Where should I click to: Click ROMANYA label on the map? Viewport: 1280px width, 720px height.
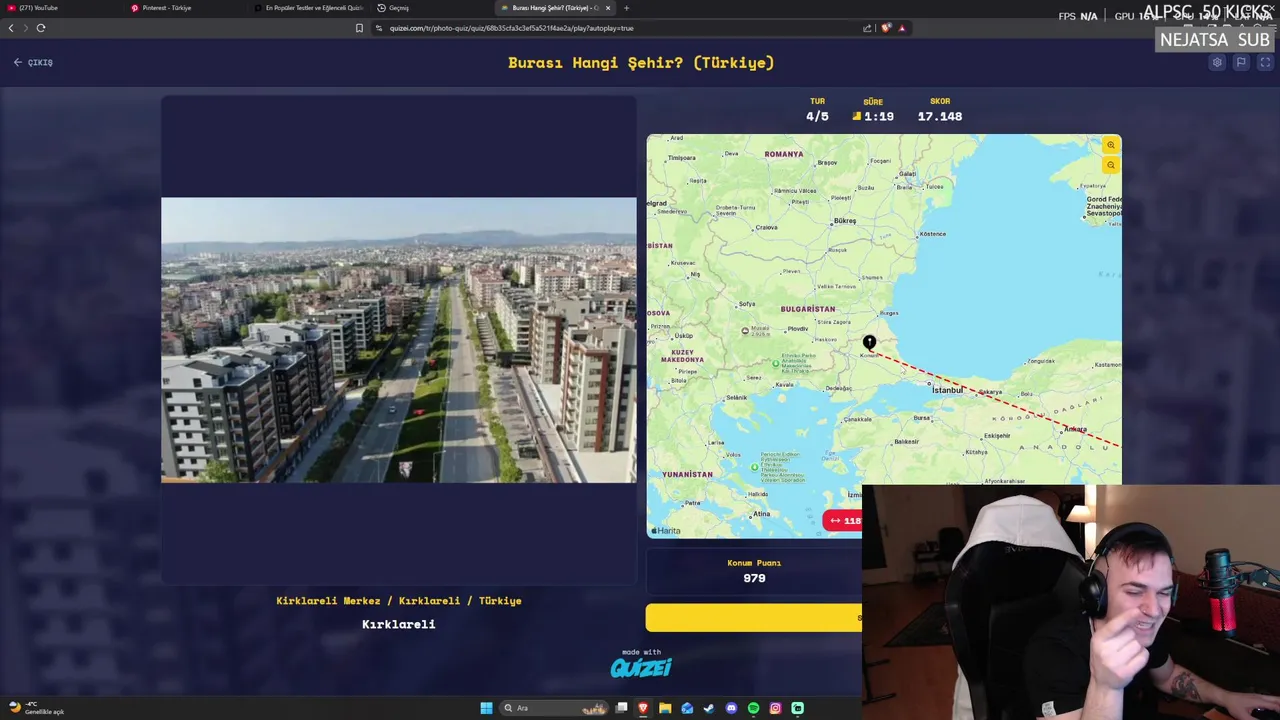point(784,154)
